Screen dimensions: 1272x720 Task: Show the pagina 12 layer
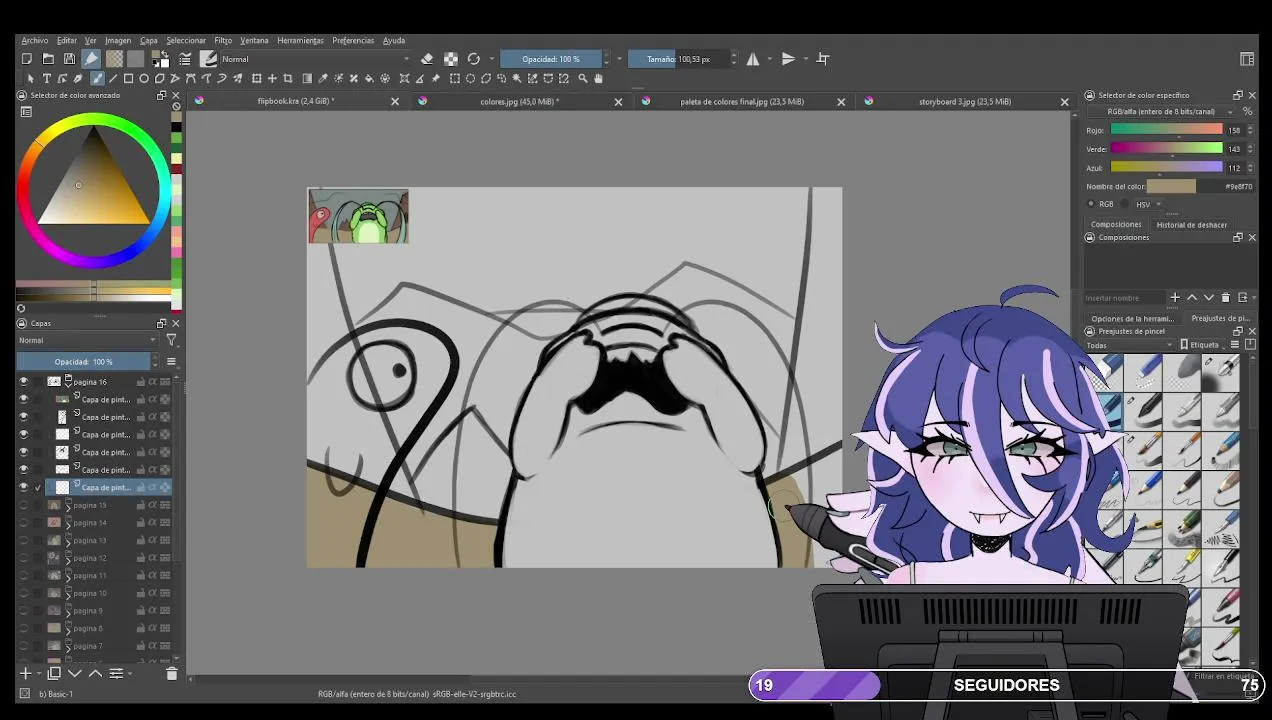tap(24, 558)
